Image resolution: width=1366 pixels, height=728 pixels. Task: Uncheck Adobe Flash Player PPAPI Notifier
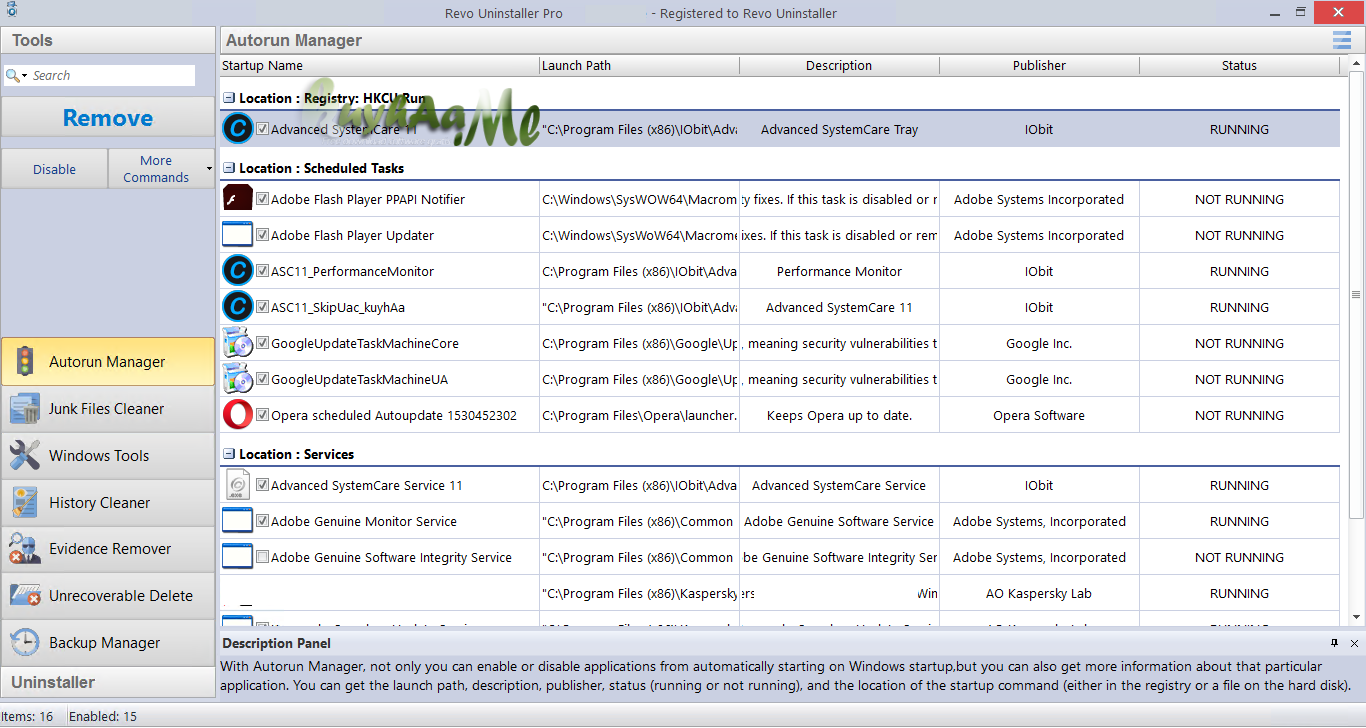tap(262, 199)
